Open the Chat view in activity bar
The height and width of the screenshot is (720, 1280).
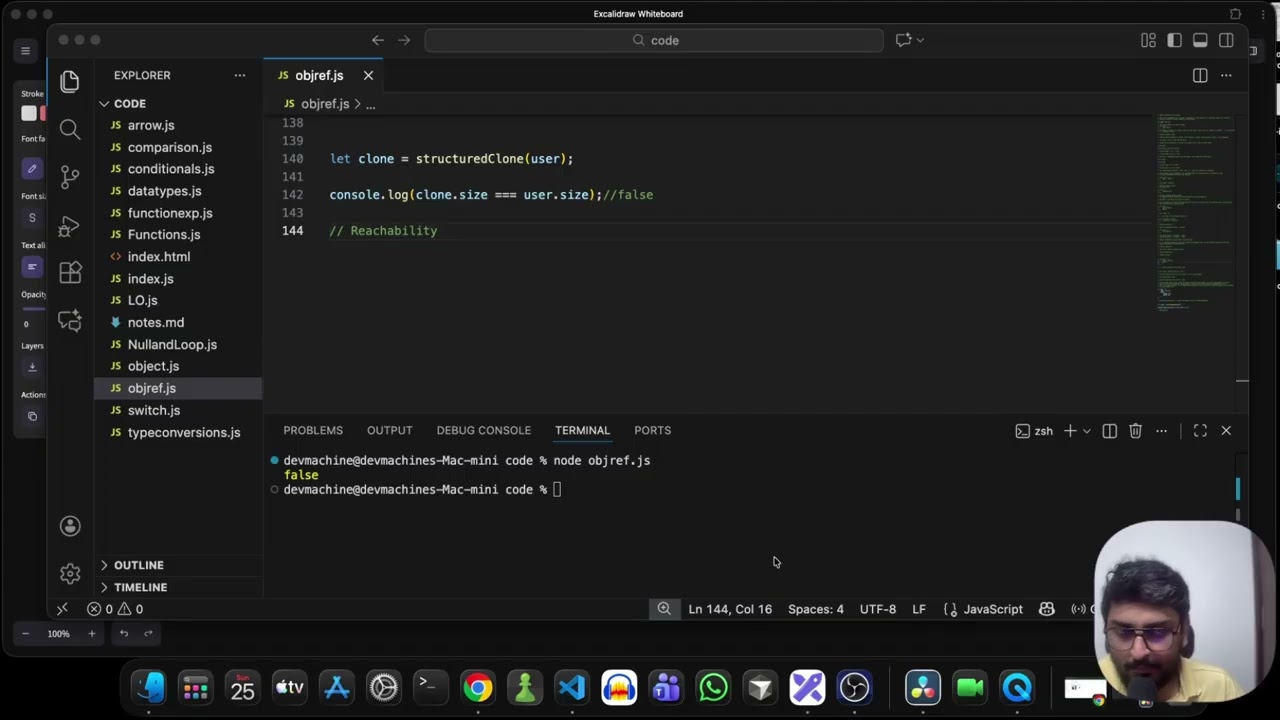coord(69,320)
